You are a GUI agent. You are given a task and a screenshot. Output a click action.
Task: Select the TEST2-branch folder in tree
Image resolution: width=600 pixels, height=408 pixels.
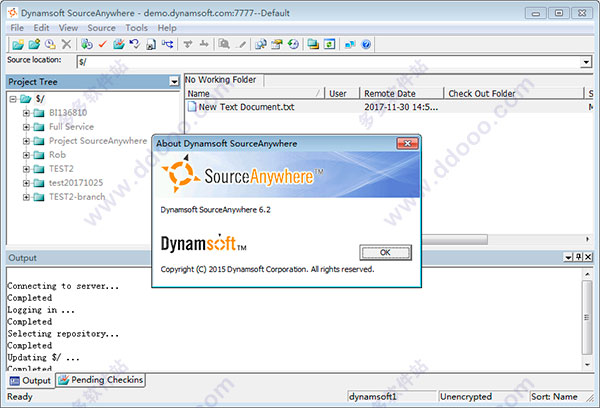tap(77, 197)
